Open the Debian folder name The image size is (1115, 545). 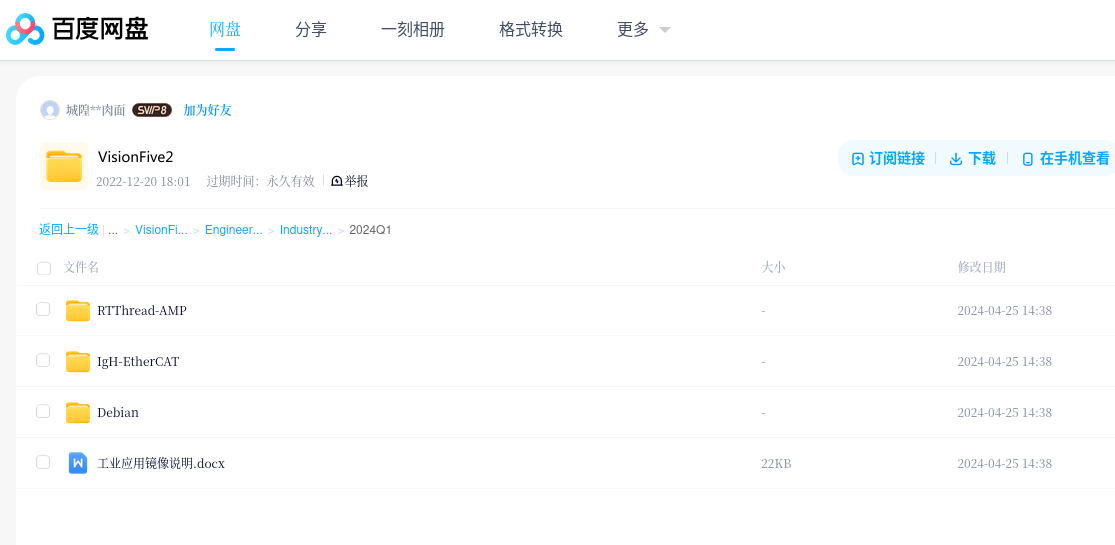tap(118, 413)
